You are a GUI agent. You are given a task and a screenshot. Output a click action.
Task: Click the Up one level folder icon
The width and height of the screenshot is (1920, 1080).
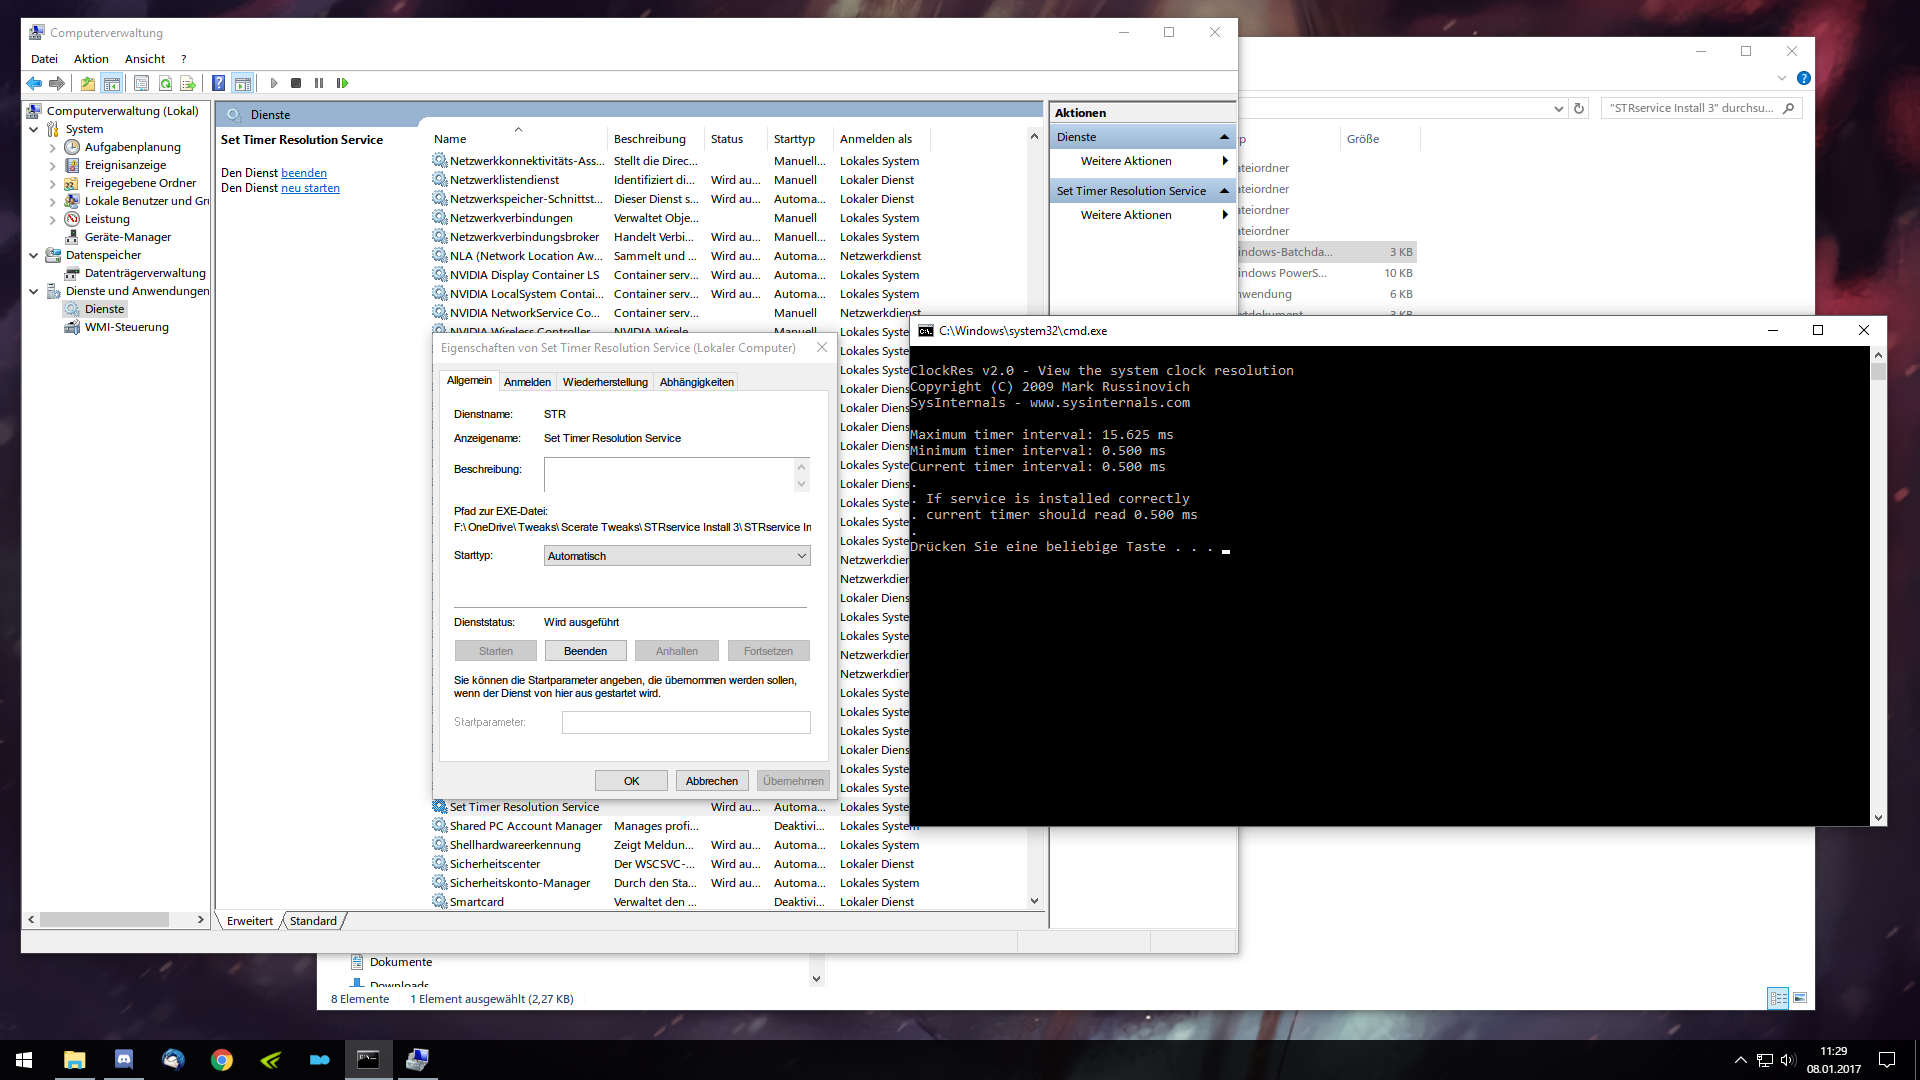coord(88,83)
